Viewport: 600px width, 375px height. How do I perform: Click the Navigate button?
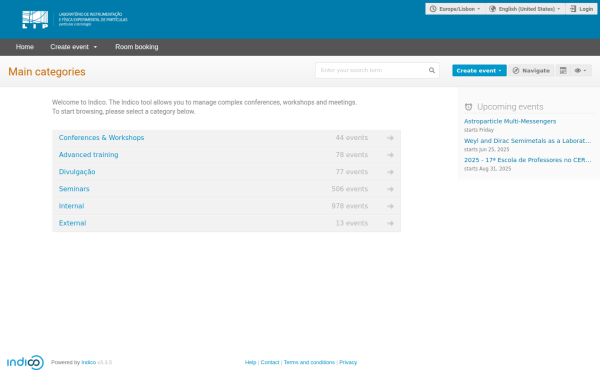point(531,70)
